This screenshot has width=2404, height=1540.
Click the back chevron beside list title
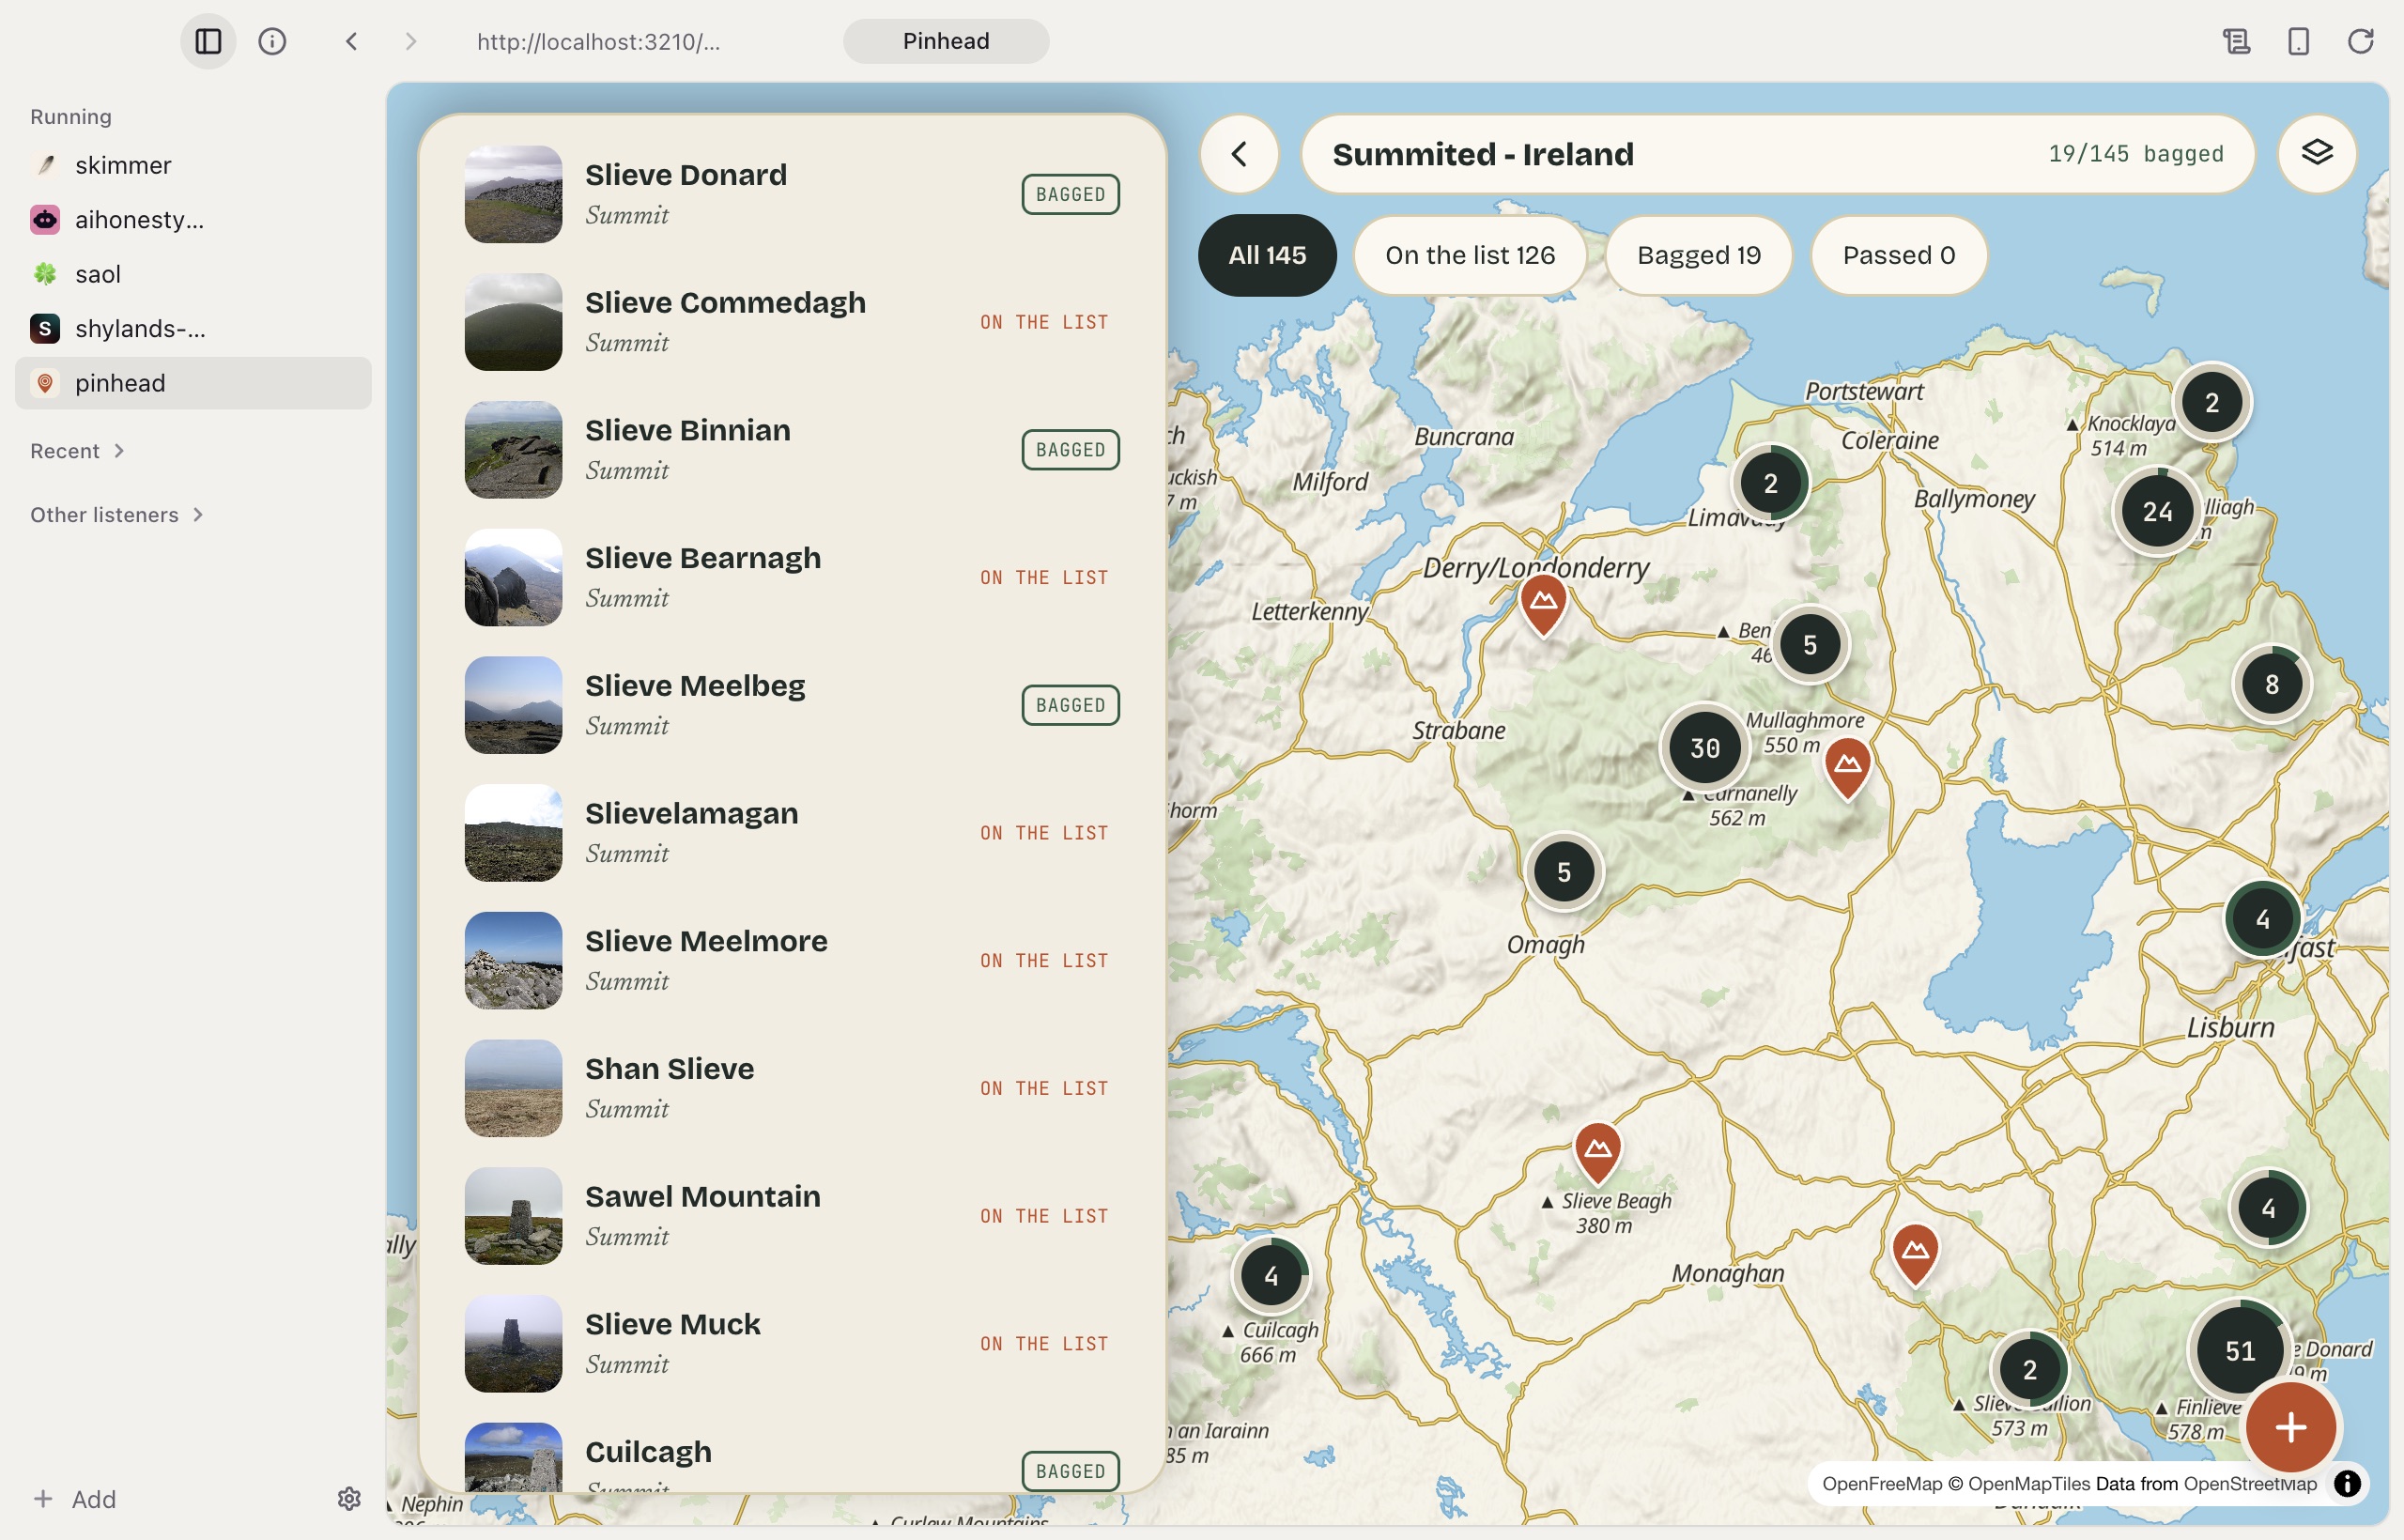coord(1239,153)
